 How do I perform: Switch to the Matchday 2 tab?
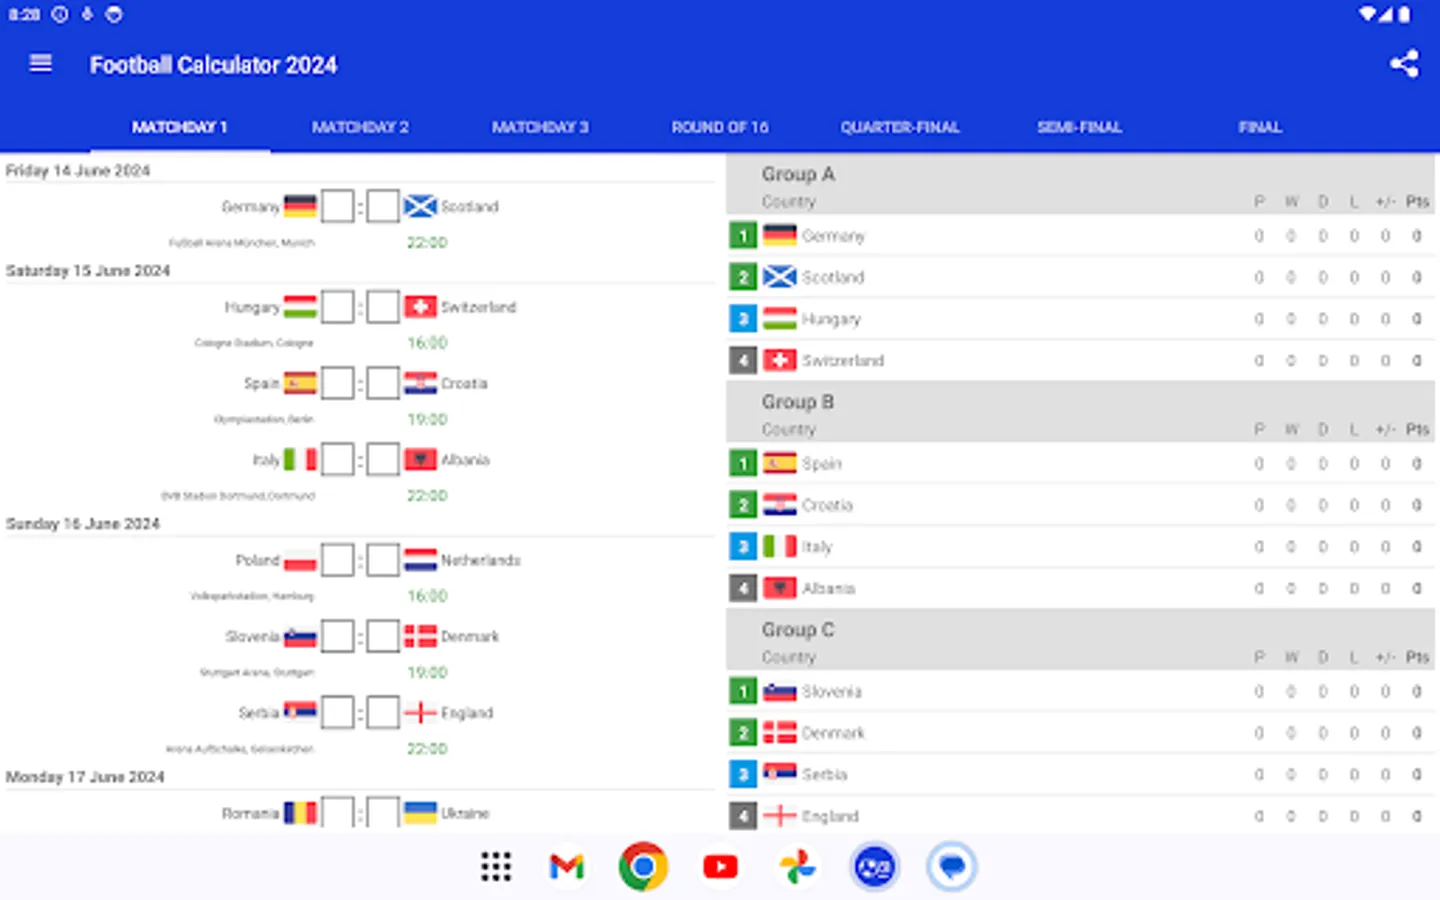click(360, 127)
